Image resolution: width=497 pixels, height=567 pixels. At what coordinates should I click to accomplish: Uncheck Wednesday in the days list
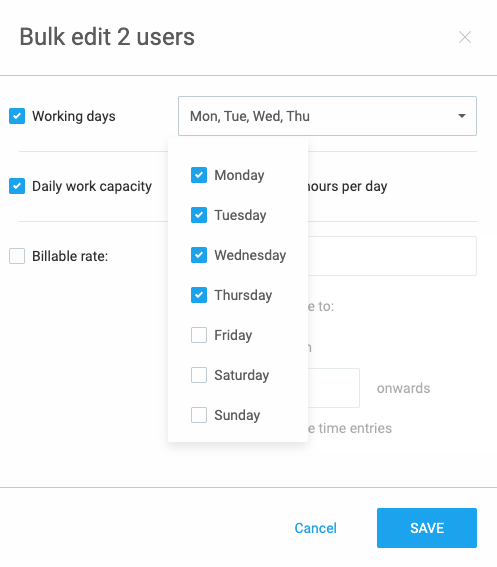[x=199, y=255]
